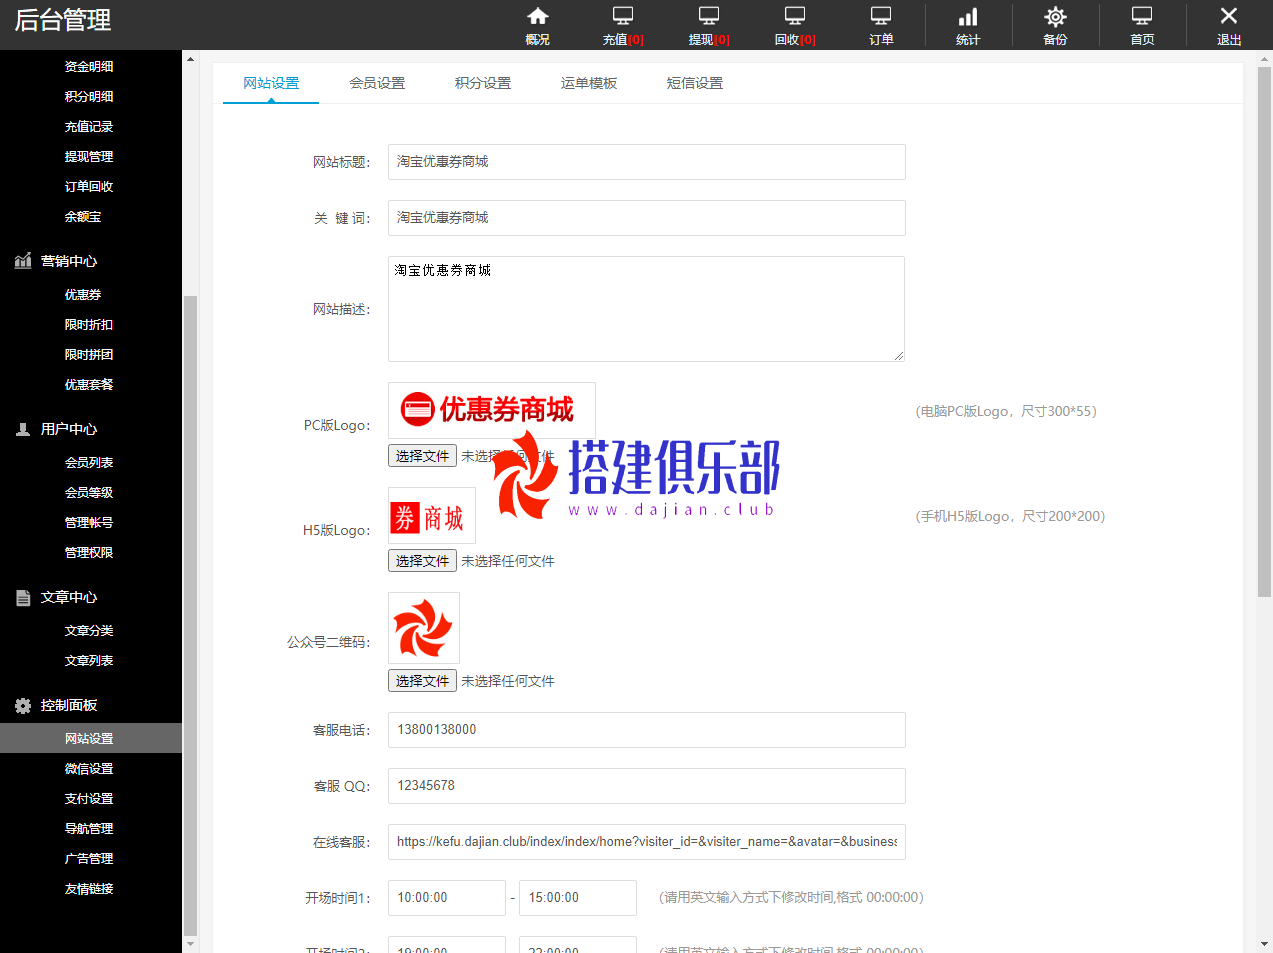Click the main page scrollbar up arrow
Viewport: 1273px width, 953px height.
click(x=1264, y=59)
